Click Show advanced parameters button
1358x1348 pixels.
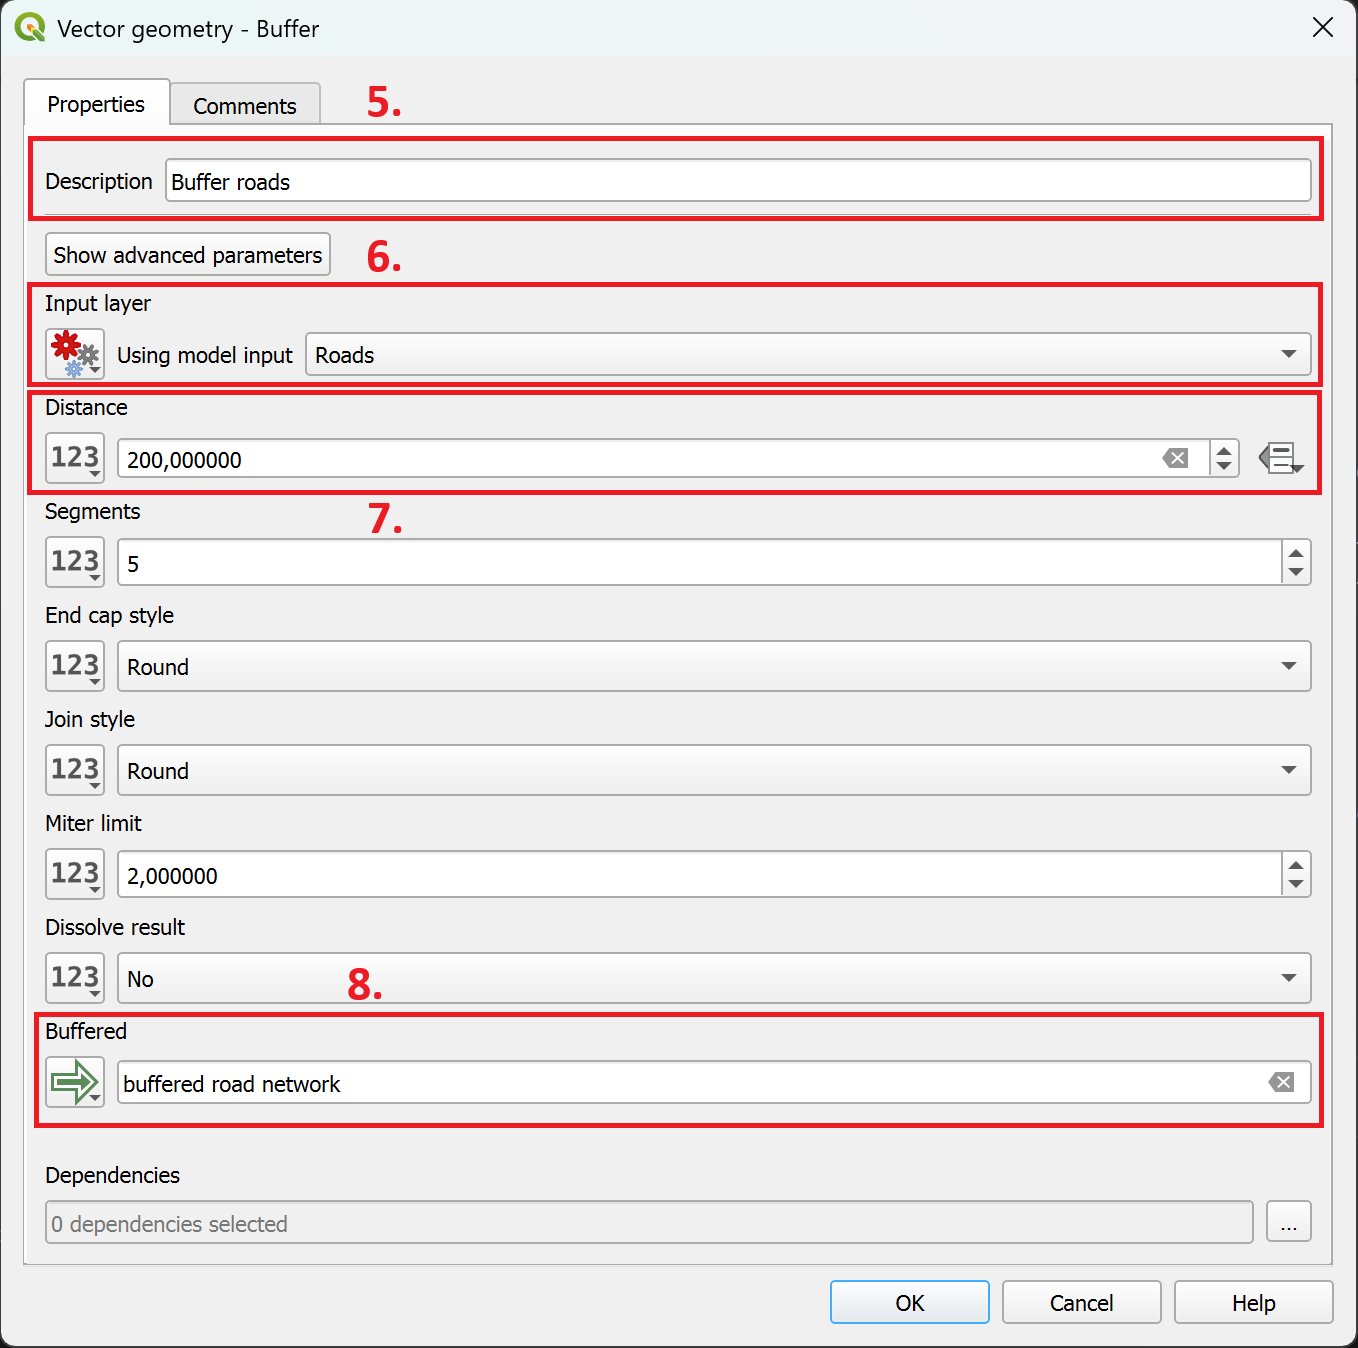coord(188,255)
